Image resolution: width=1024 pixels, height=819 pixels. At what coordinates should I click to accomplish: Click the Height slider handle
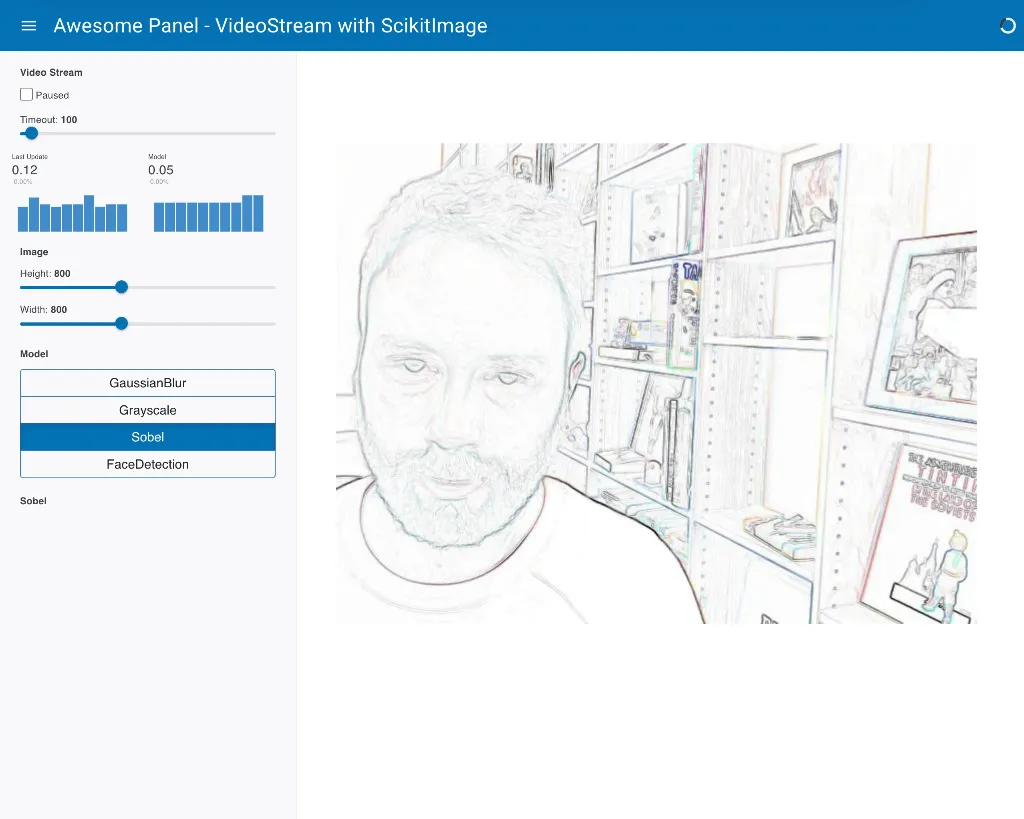click(x=121, y=287)
